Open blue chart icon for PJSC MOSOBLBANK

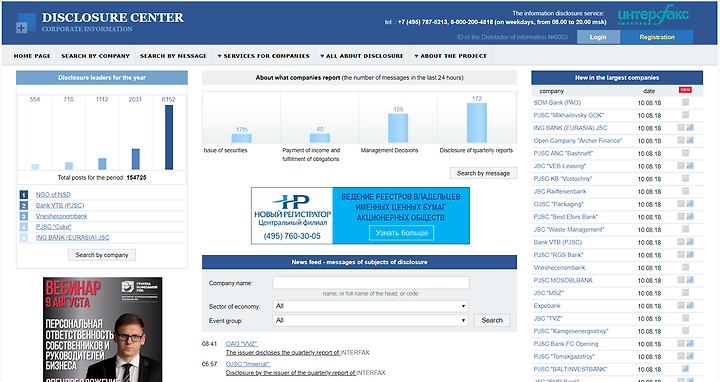point(690,280)
